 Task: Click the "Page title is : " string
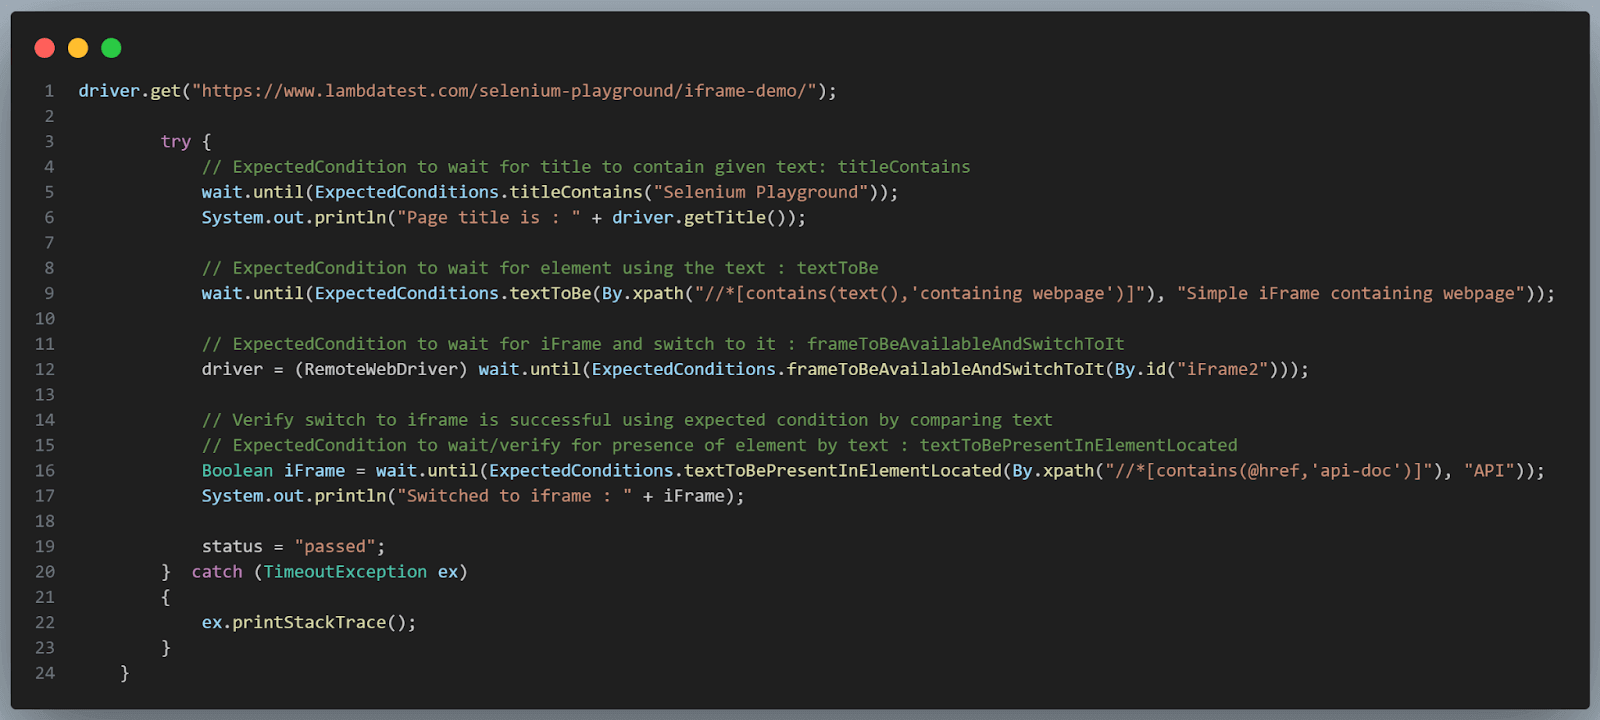coord(489,218)
